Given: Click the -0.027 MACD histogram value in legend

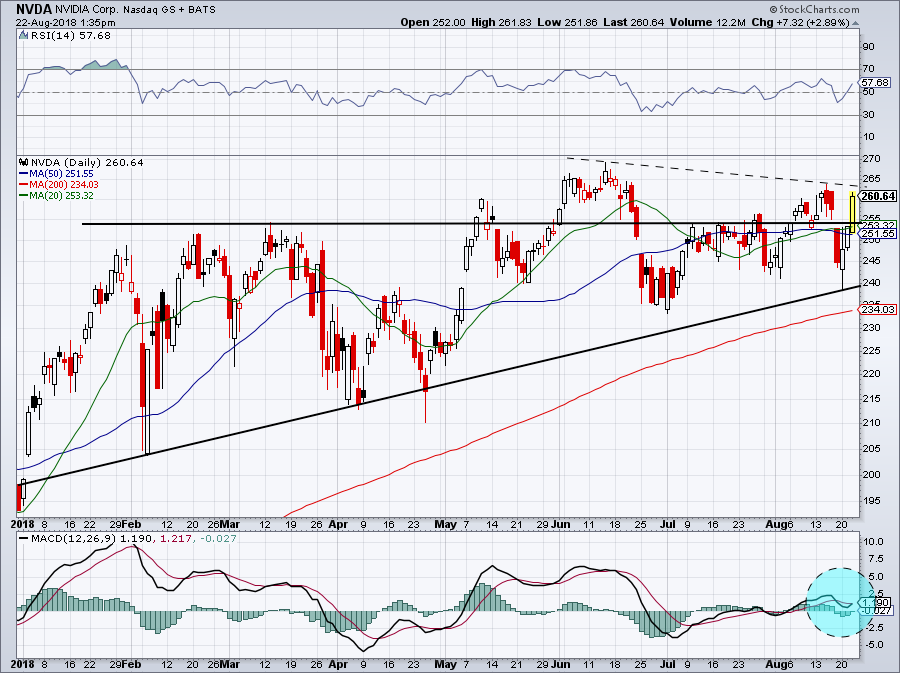Looking at the screenshot, I should 217,539.
